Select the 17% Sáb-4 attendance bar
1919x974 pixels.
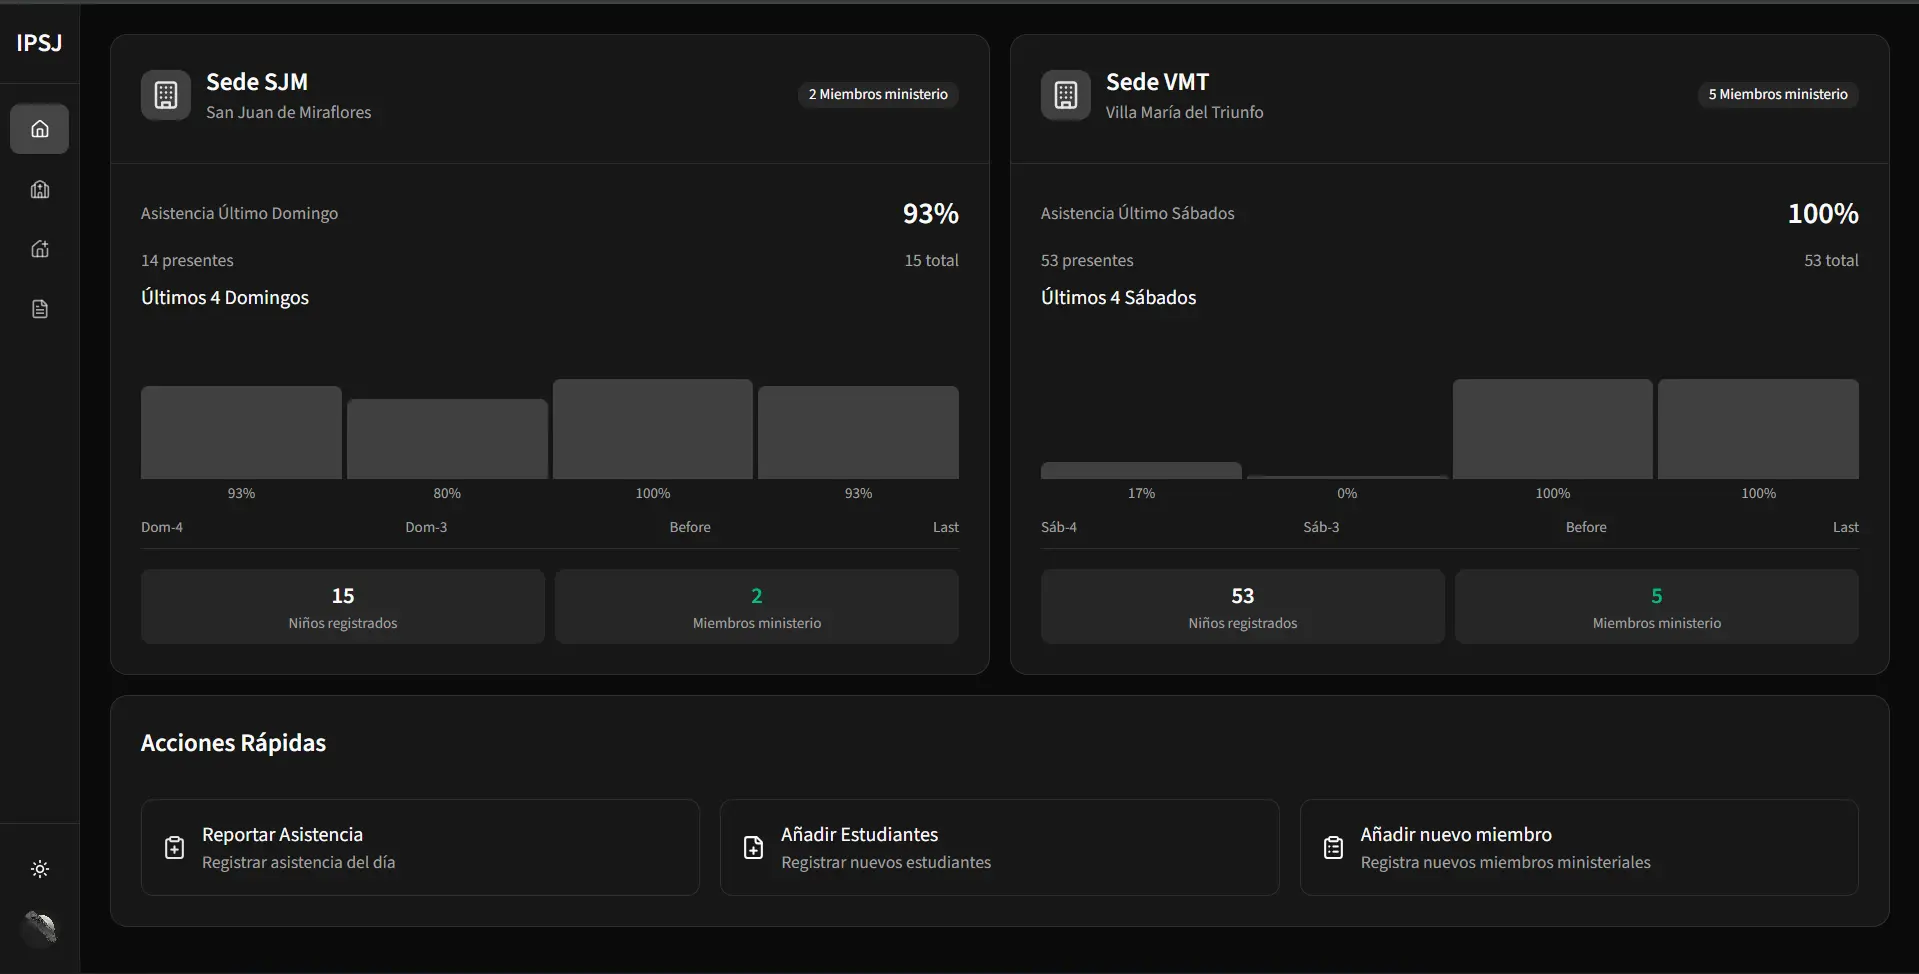(x=1141, y=470)
